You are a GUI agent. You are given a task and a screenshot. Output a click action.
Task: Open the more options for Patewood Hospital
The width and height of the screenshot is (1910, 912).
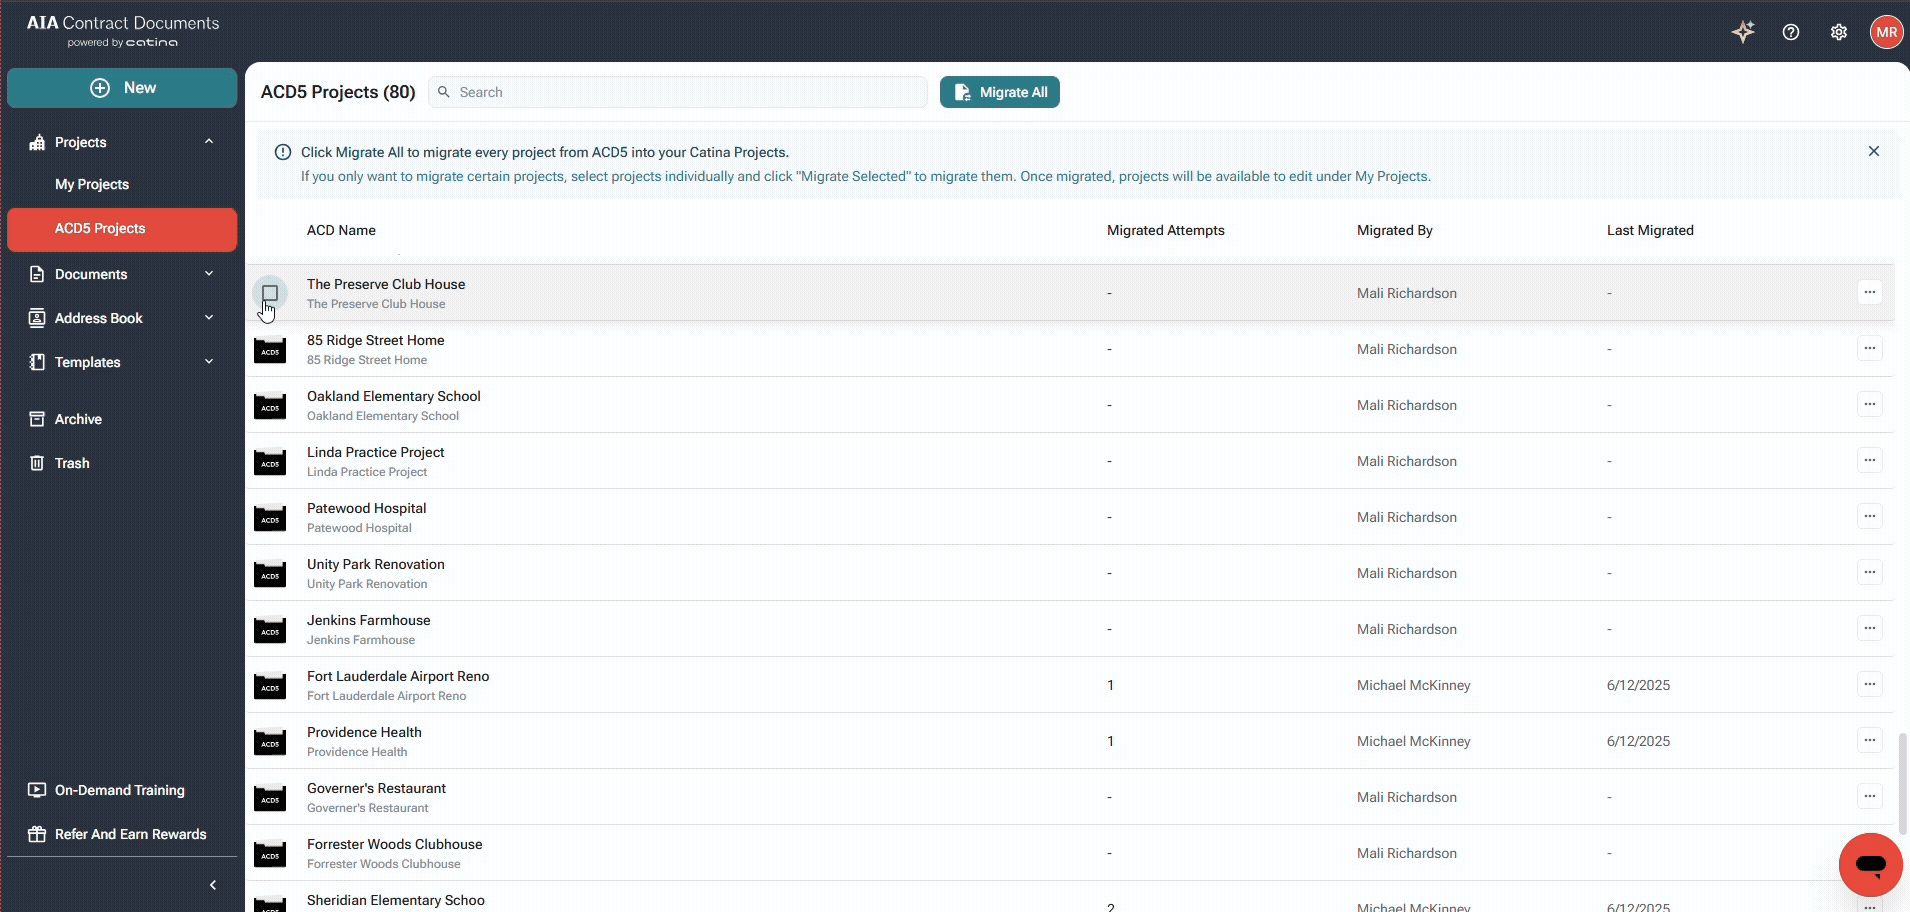pyautogui.click(x=1869, y=516)
